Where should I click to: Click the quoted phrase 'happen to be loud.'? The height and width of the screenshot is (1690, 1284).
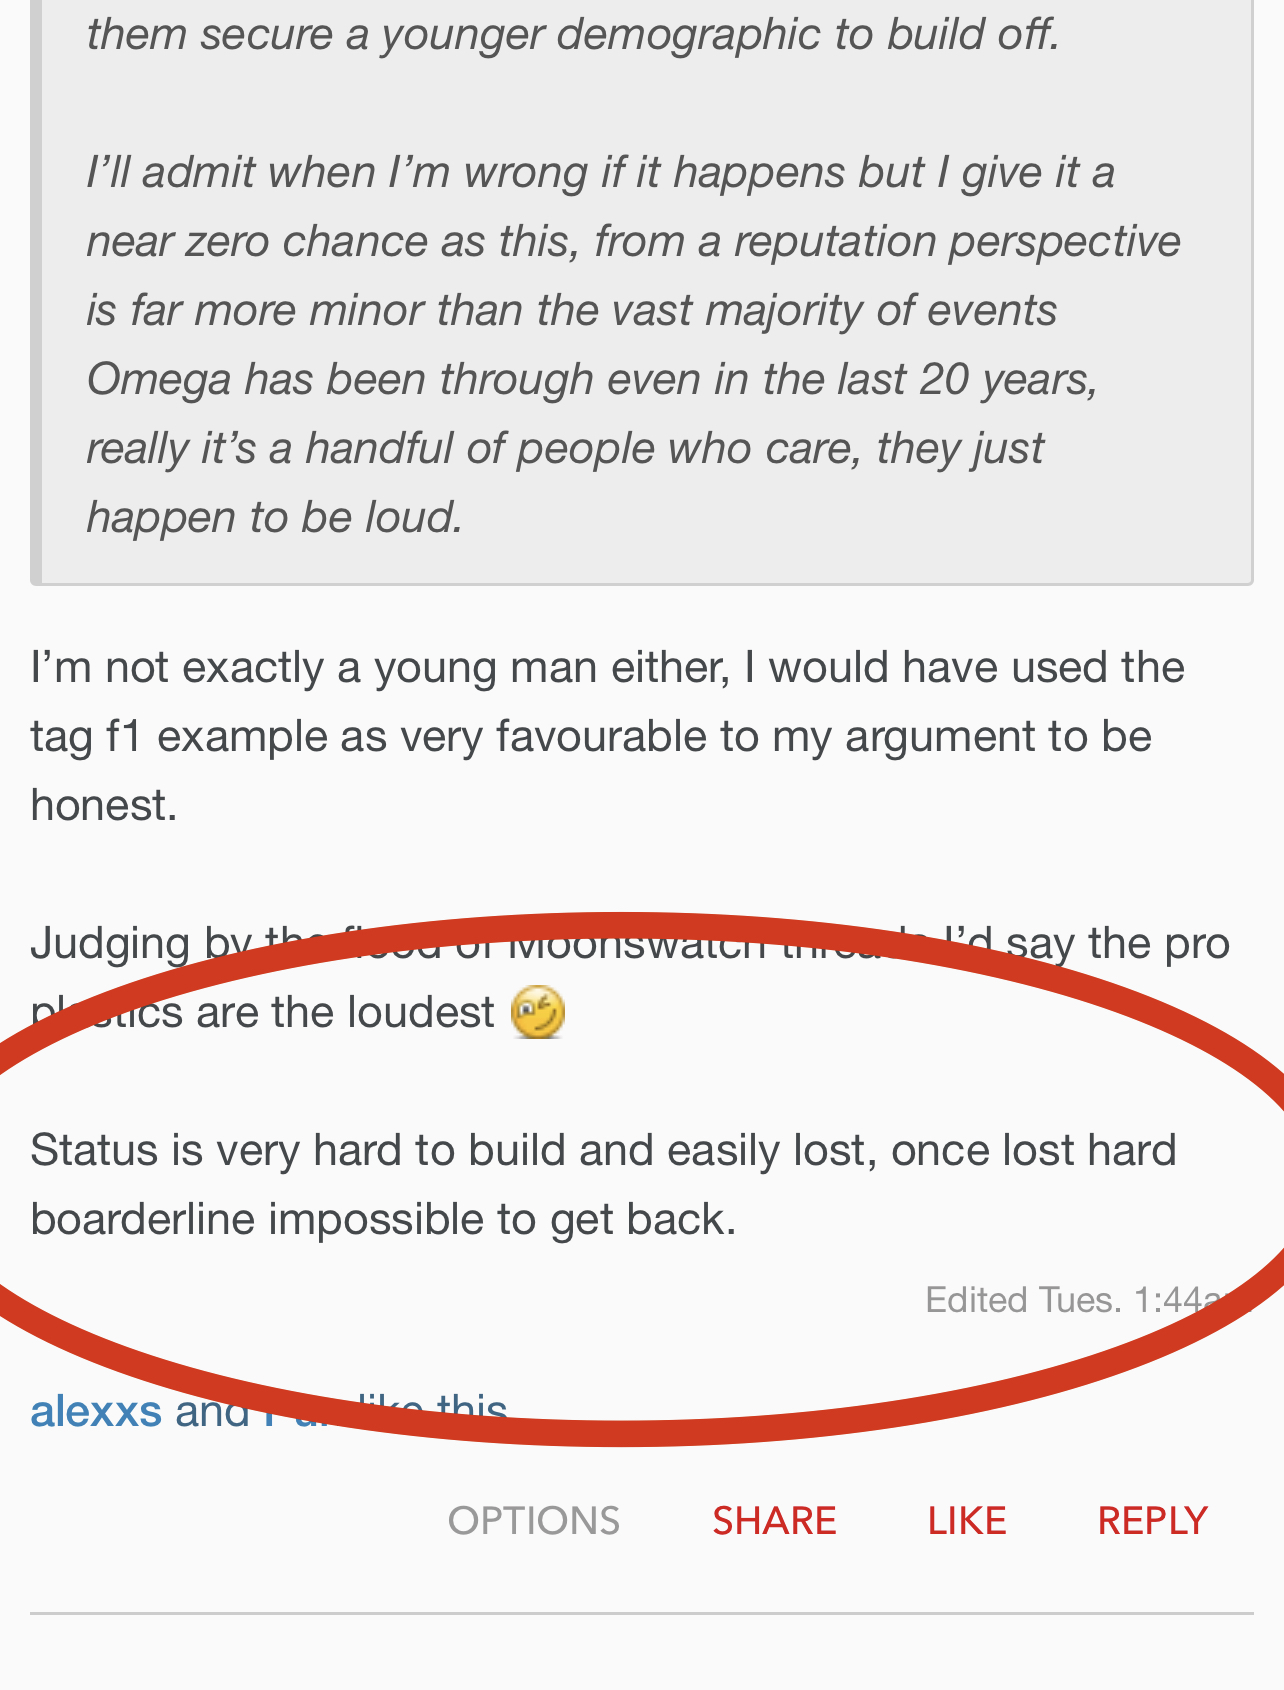[x=274, y=518]
